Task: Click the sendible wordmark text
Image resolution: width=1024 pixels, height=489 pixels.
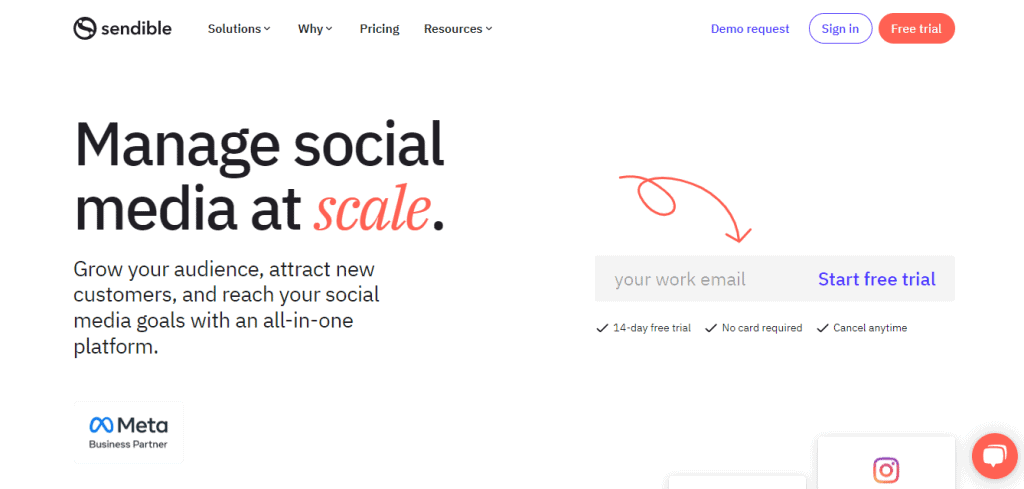Action: [x=136, y=29]
